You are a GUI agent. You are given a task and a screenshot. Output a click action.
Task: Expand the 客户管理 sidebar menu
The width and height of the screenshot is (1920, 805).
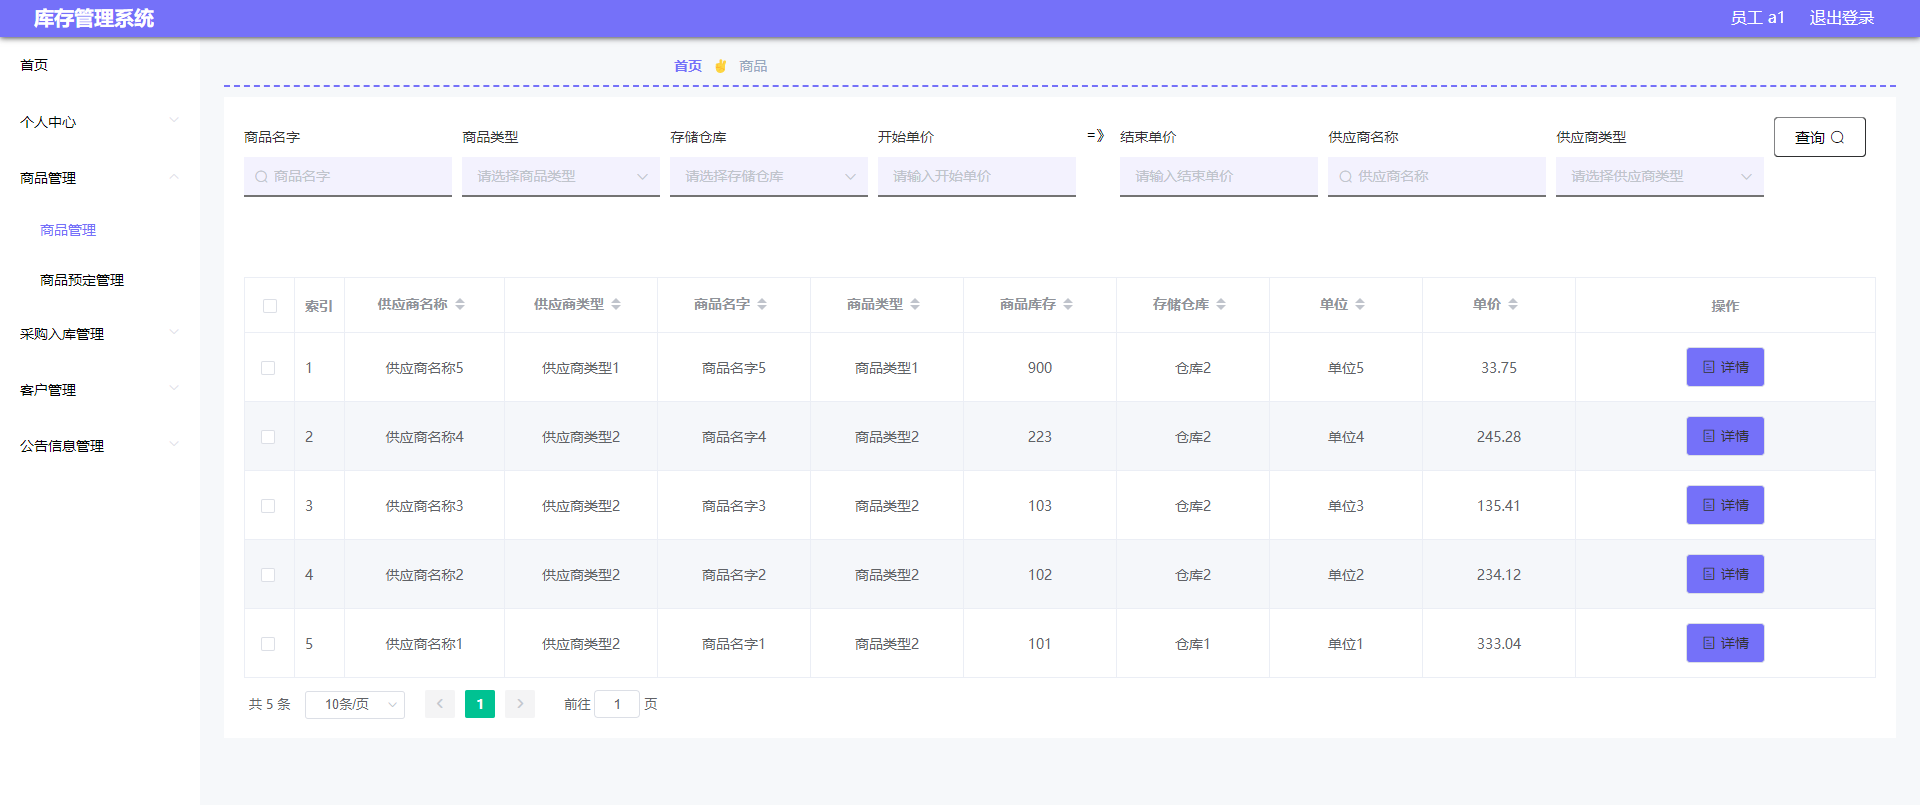(100, 390)
